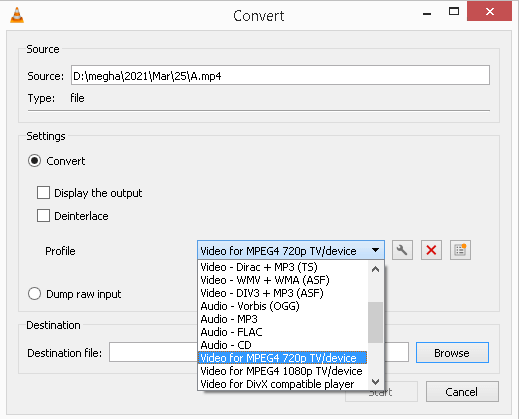Select the Convert radio button
519x419 pixels.
[35, 161]
